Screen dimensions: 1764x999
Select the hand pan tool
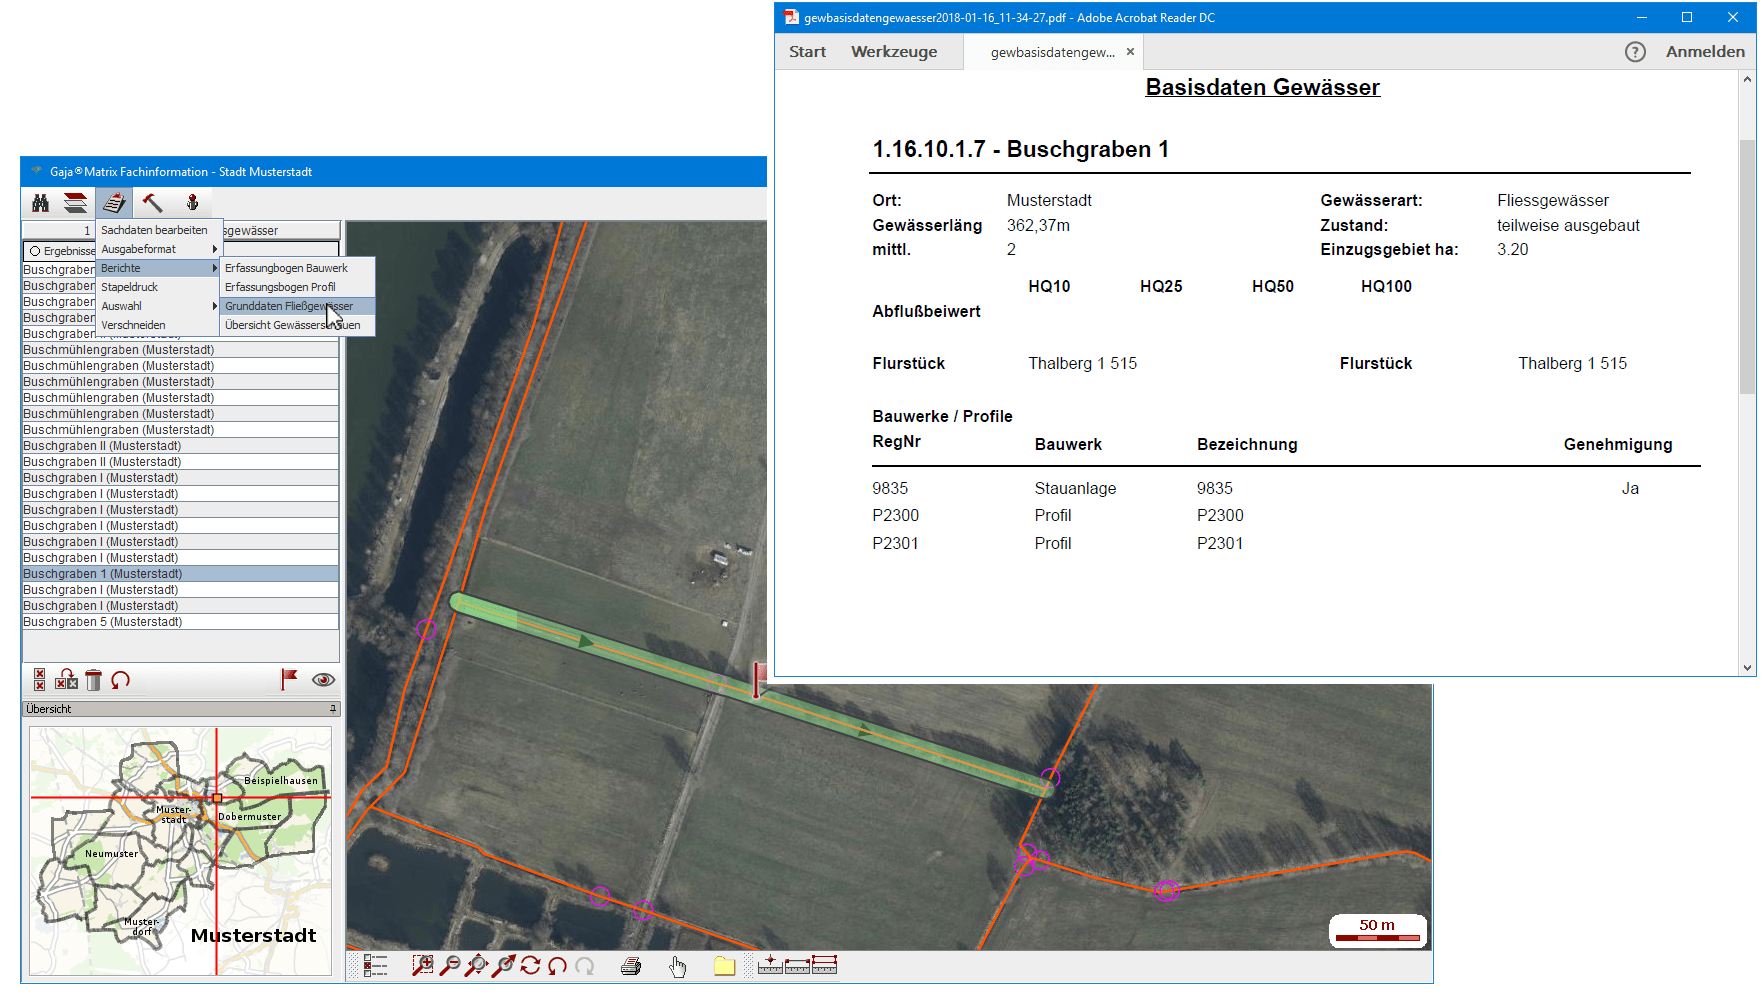678,966
